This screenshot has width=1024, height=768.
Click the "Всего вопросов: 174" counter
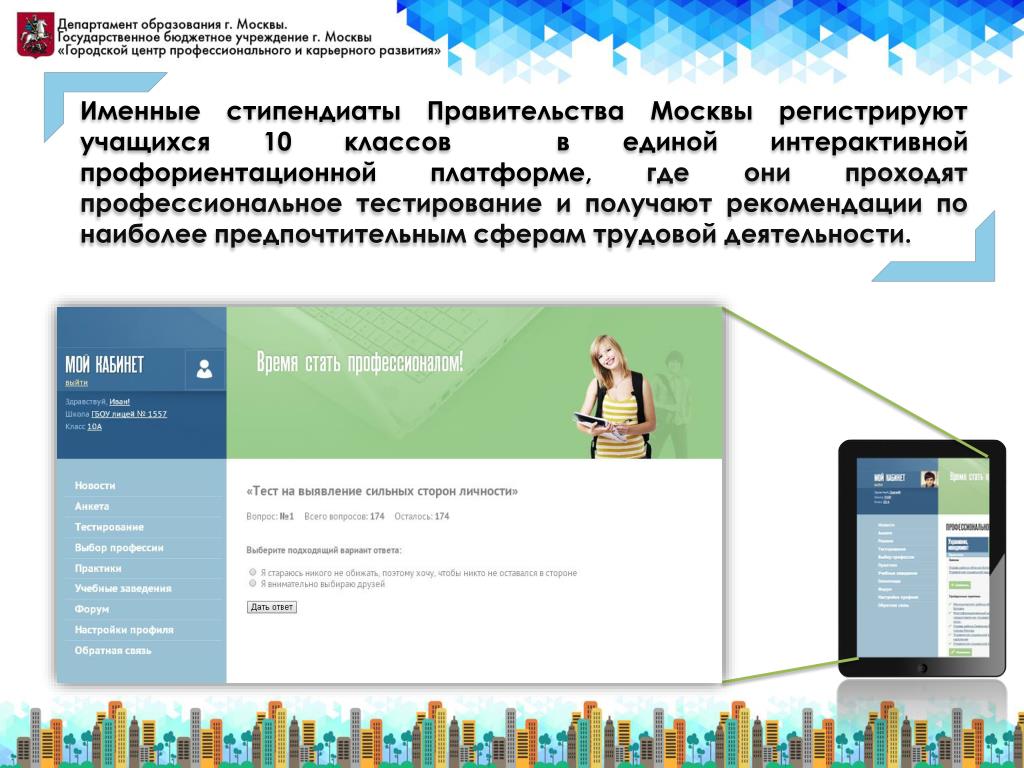344,517
